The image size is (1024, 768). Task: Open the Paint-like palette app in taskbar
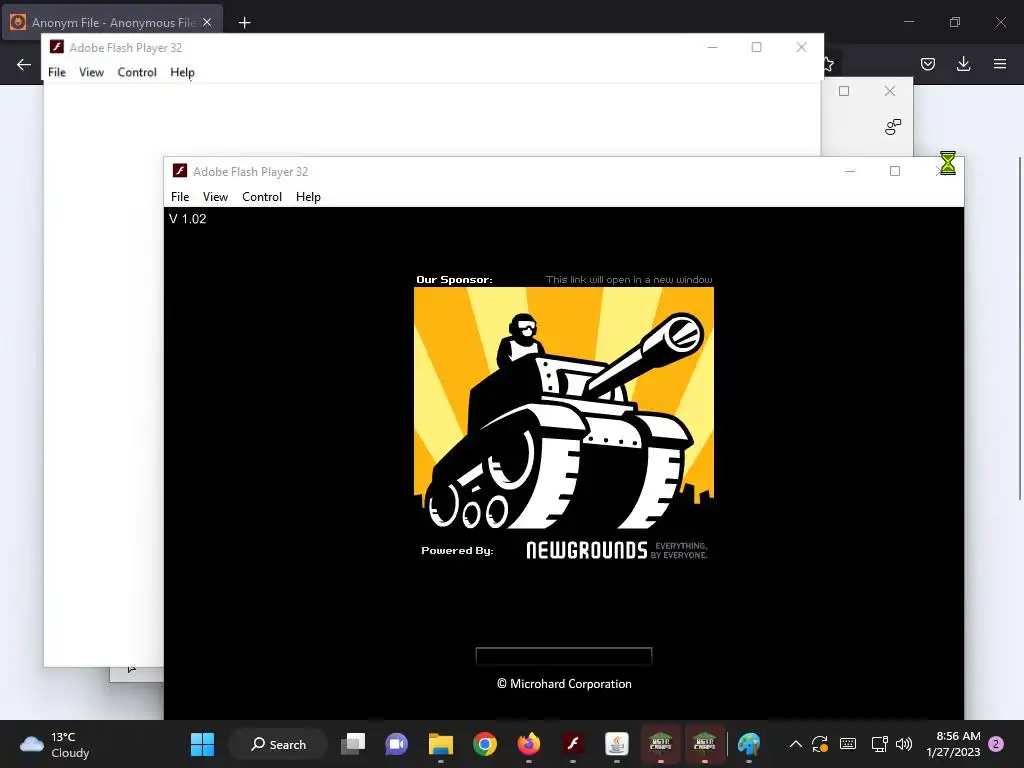pos(749,744)
